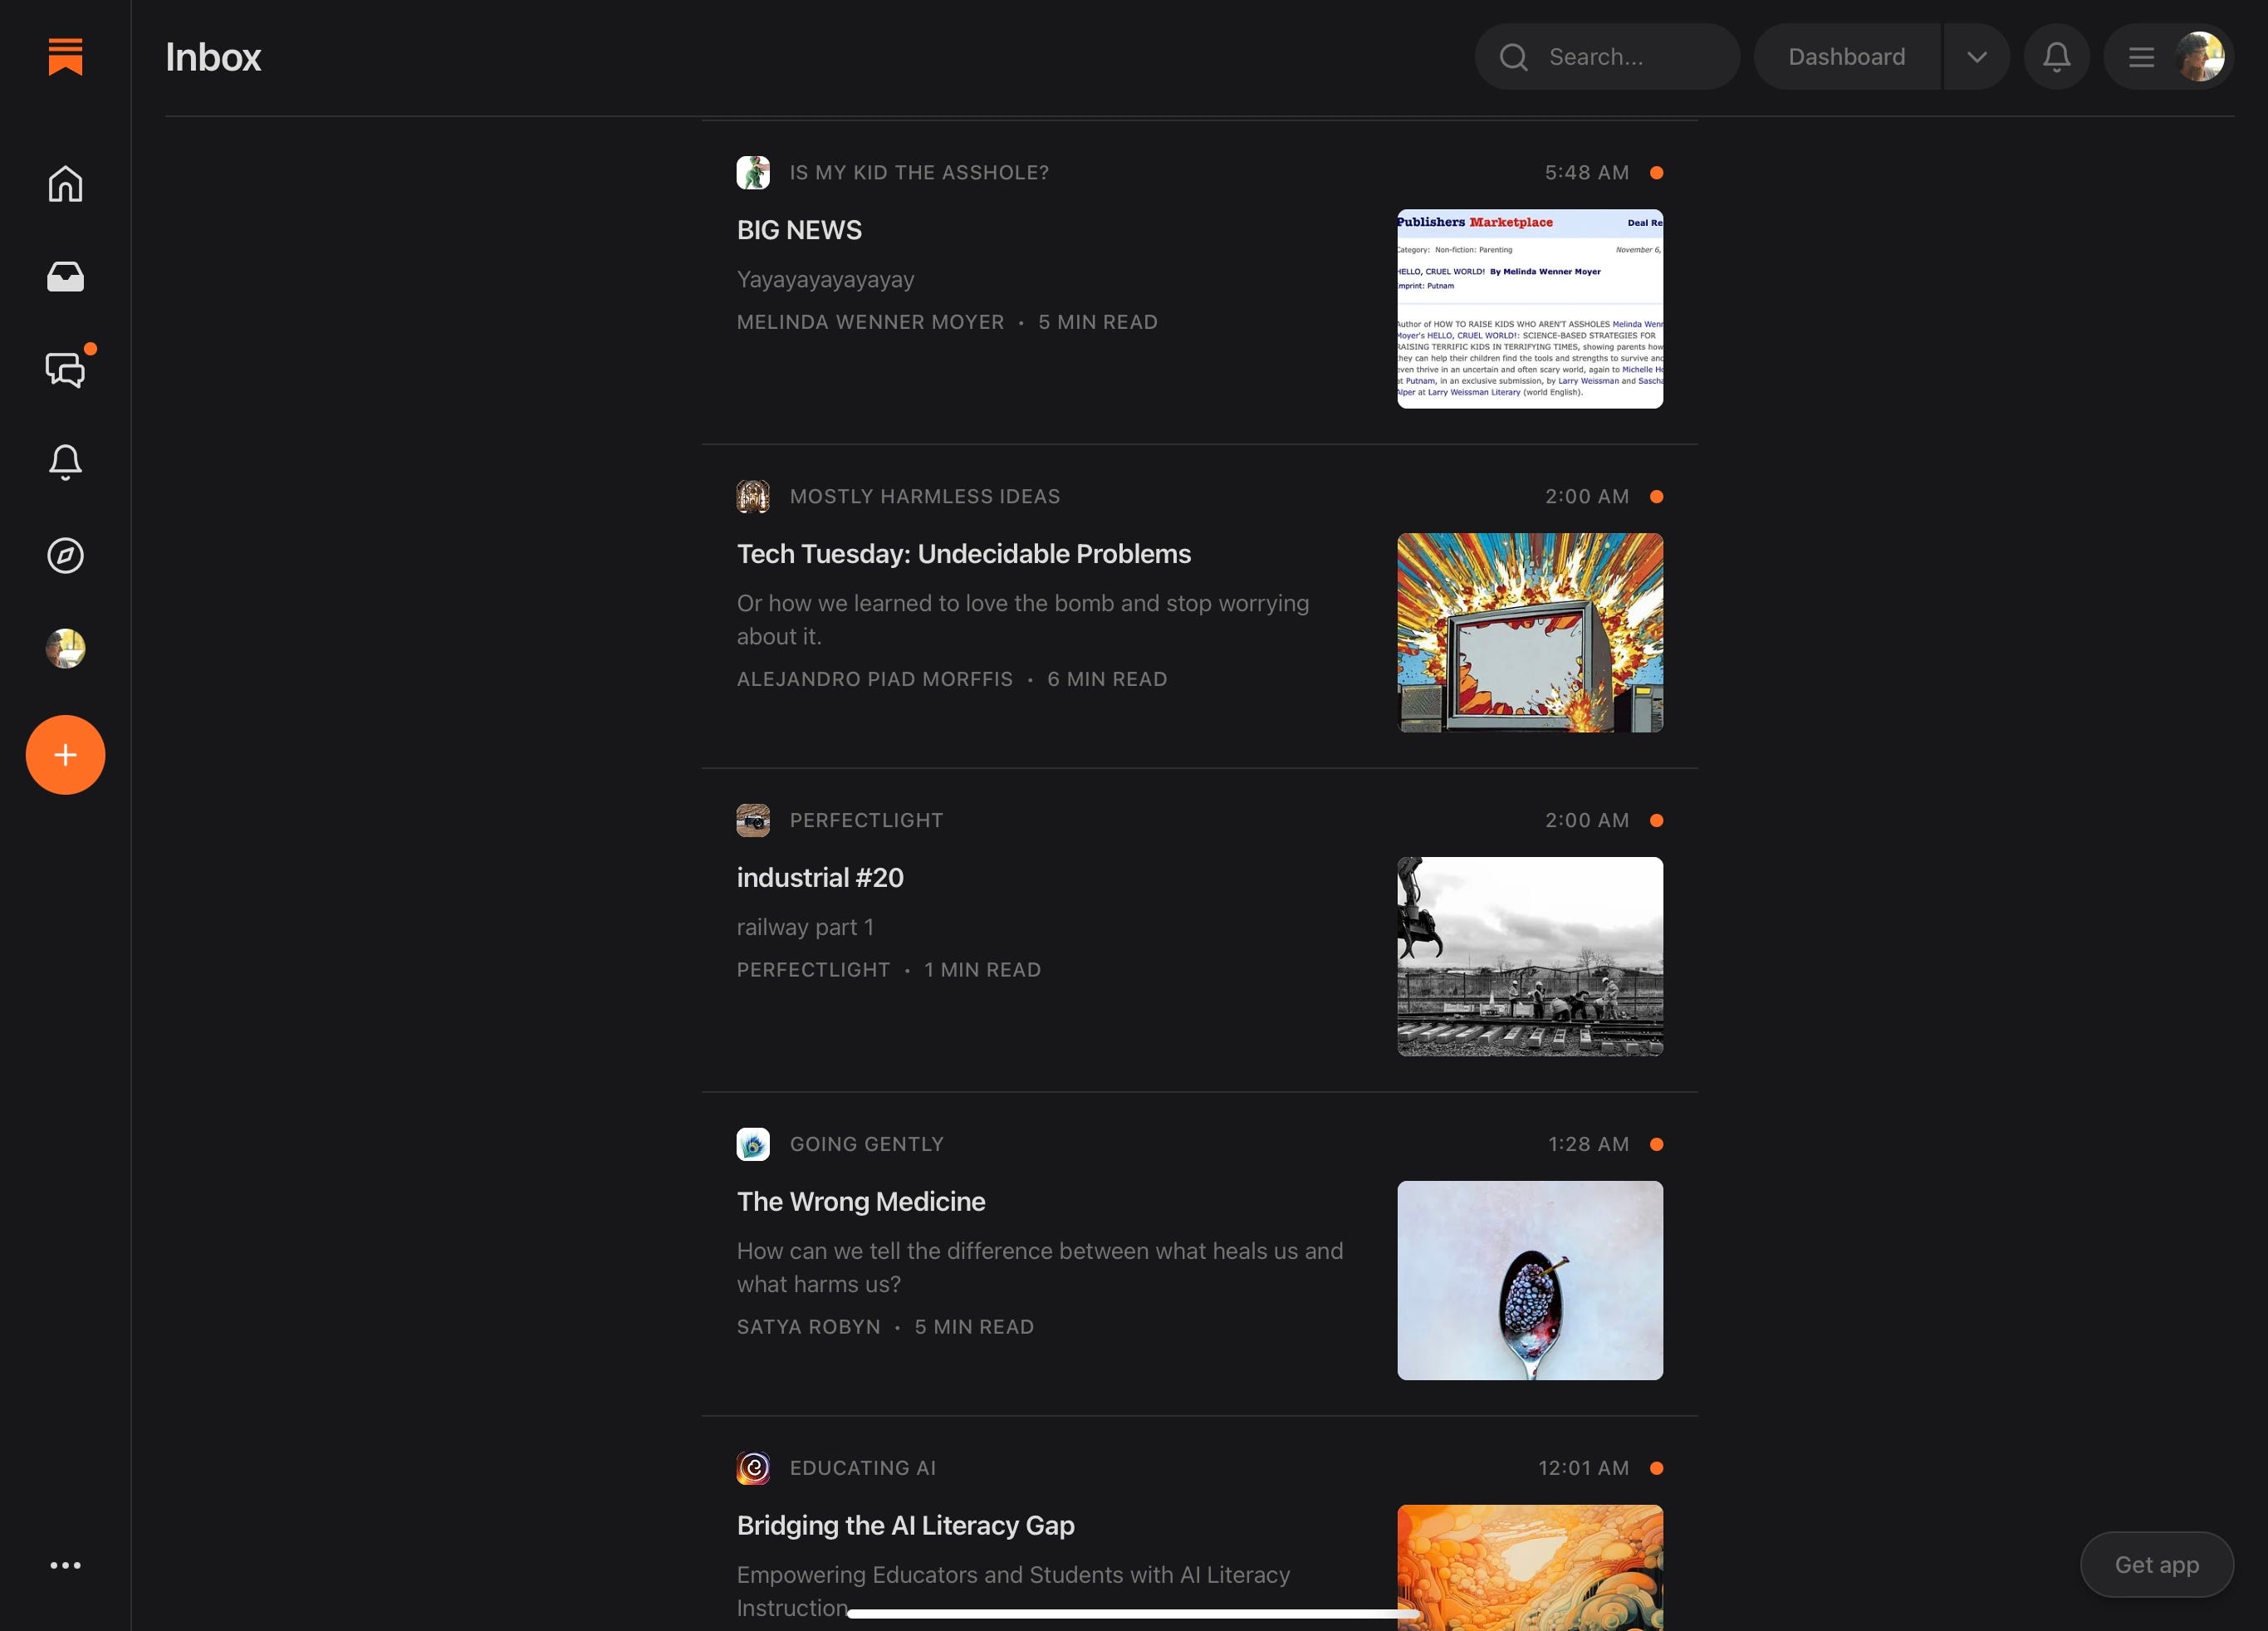Click the 5:48 AM timestamp
Viewport: 2268px width, 1631px height.
[x=1586, y=173]
